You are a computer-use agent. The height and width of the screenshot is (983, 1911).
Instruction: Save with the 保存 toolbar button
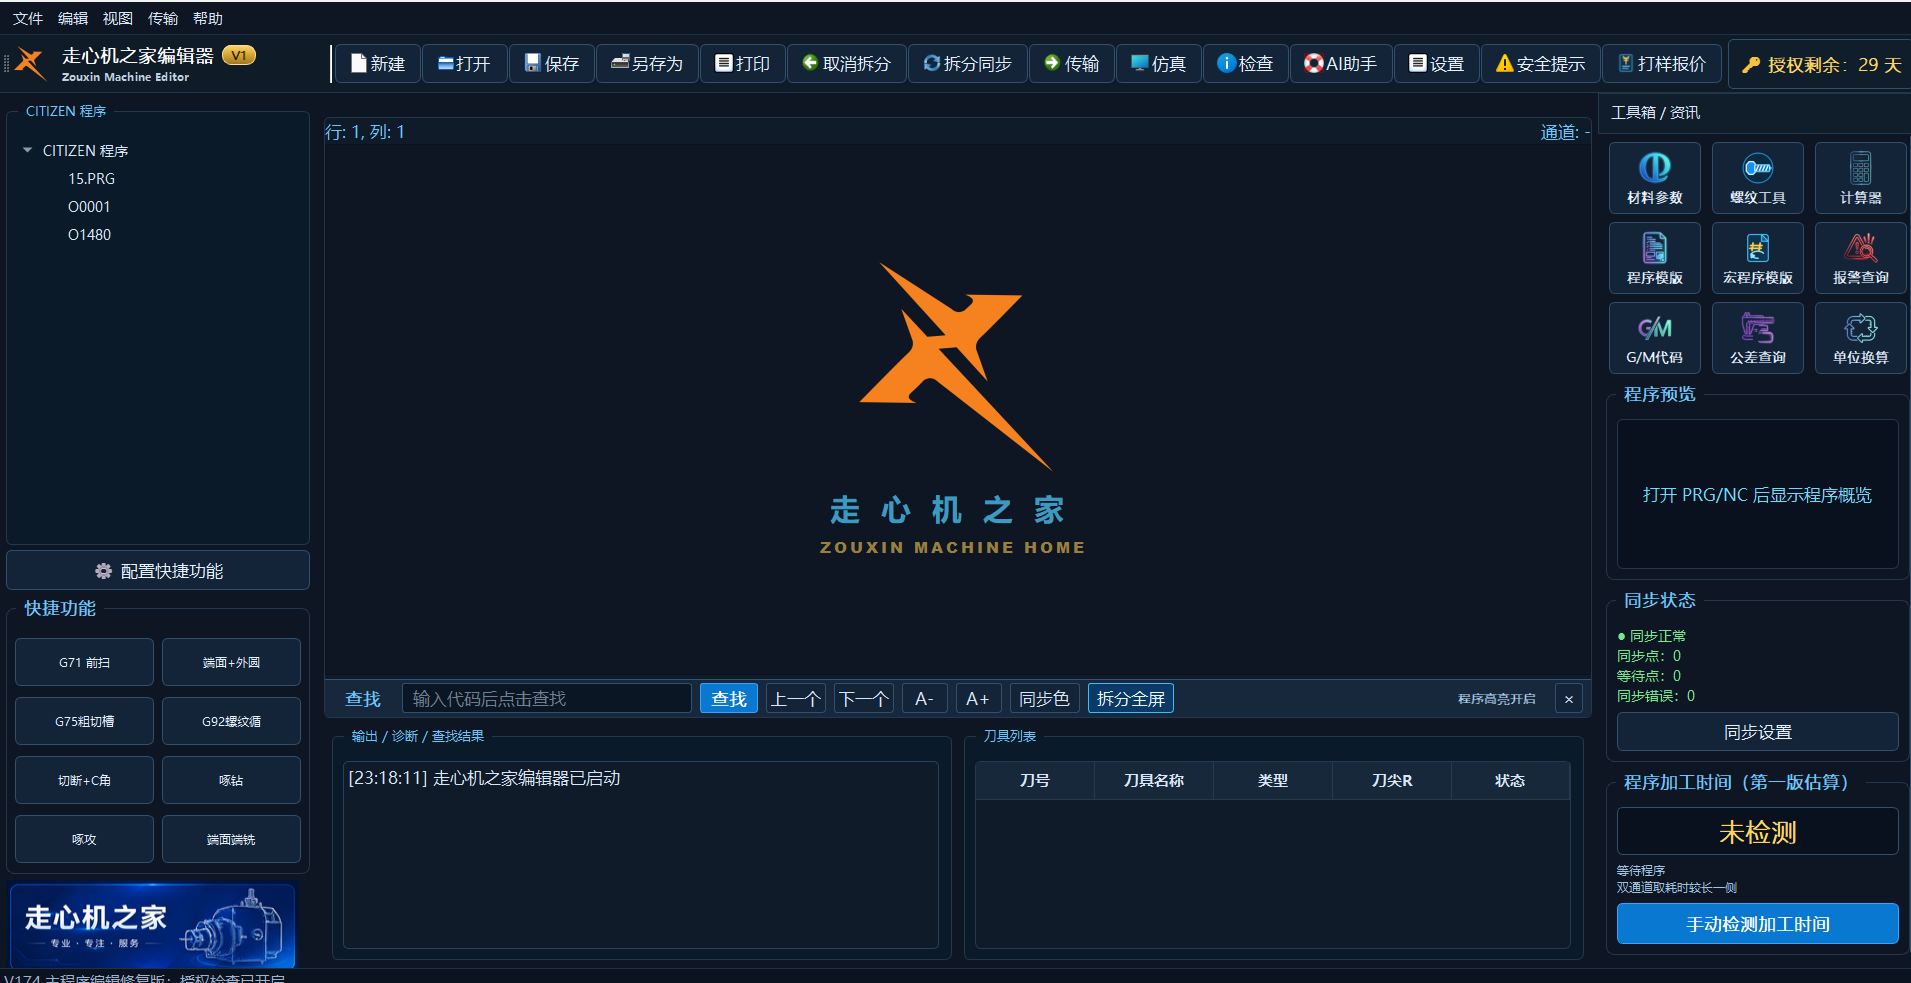pyautogui.click(x=552, y=64)
